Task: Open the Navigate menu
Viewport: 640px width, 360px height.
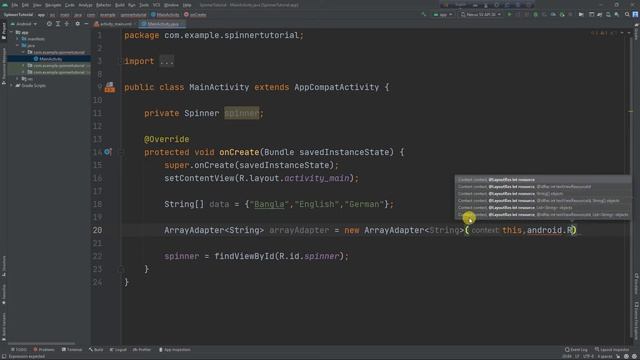Action: pyautogui.click(x=53, y=5)
